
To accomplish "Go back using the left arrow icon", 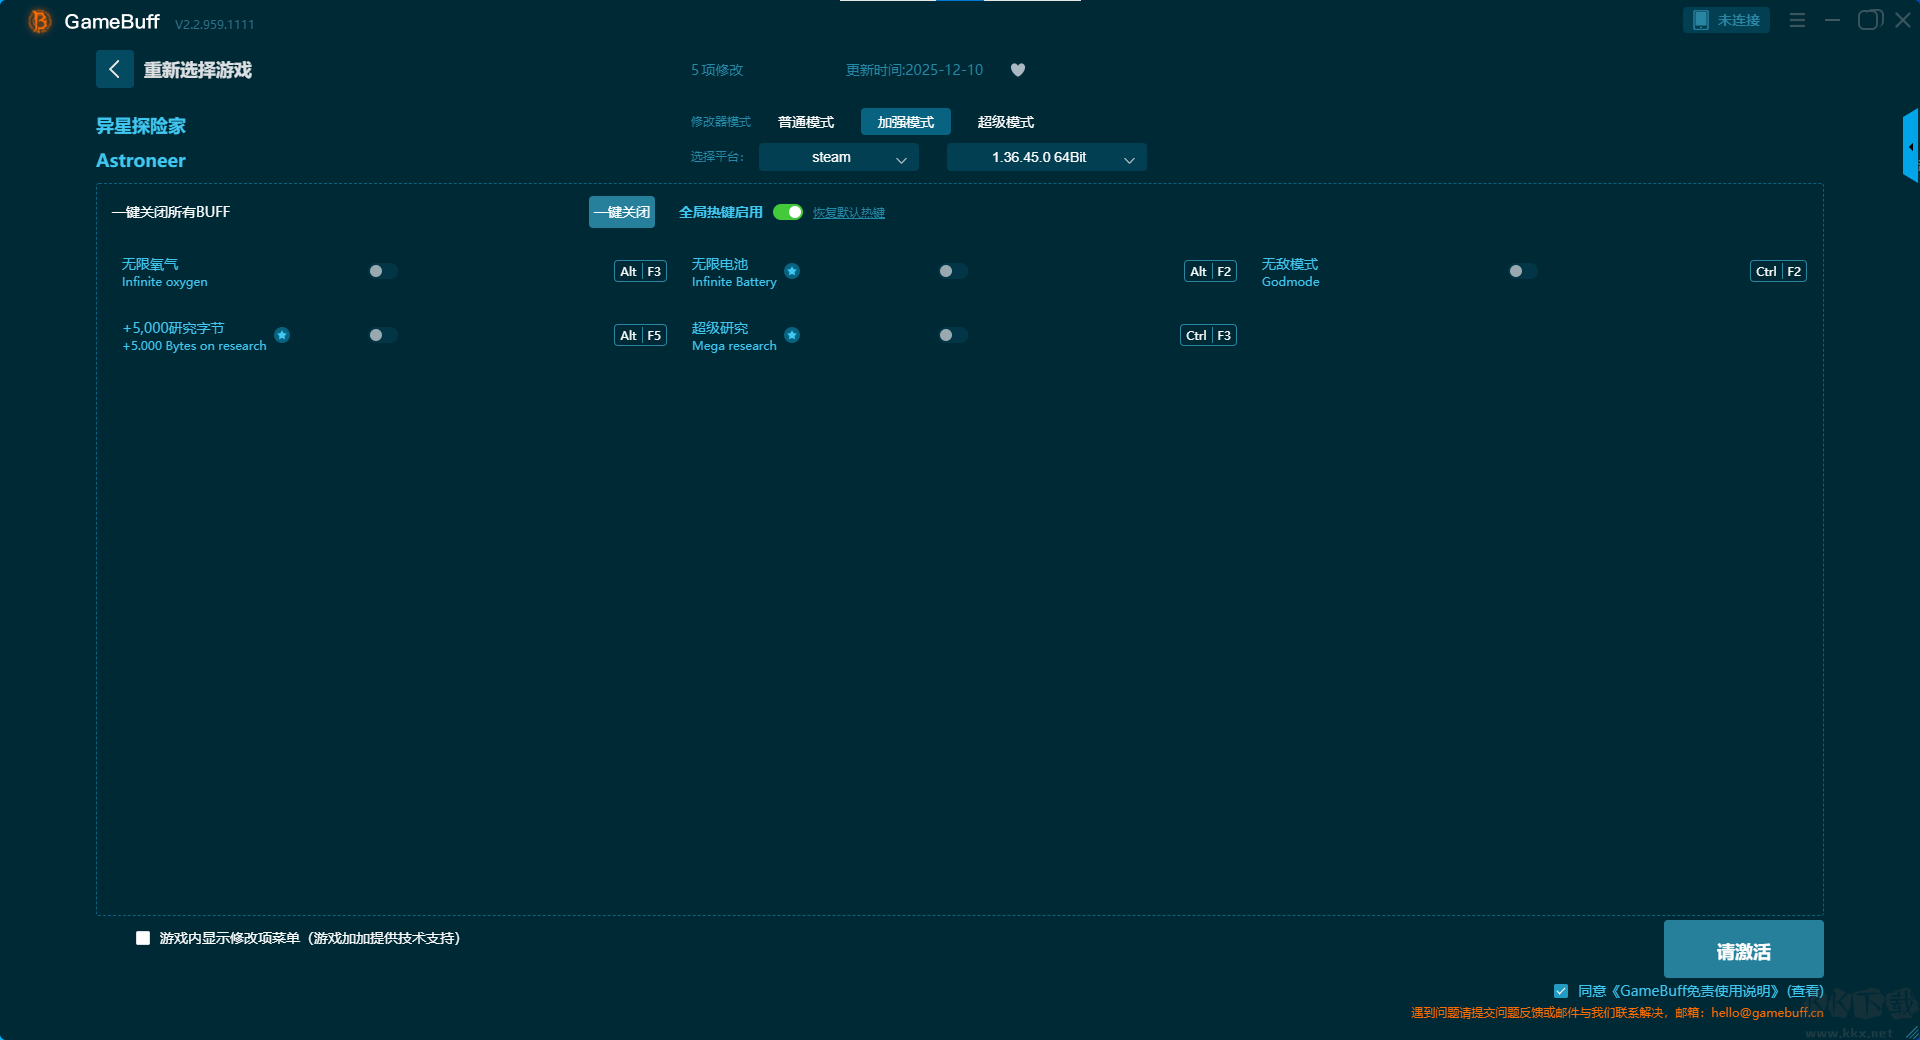I will coord(114,69).
